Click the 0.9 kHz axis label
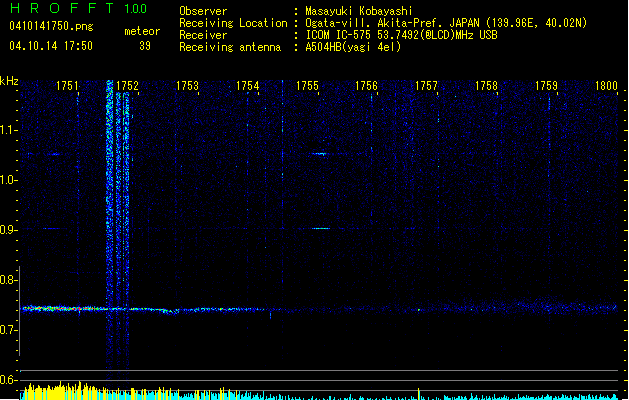 click(8, 230)
